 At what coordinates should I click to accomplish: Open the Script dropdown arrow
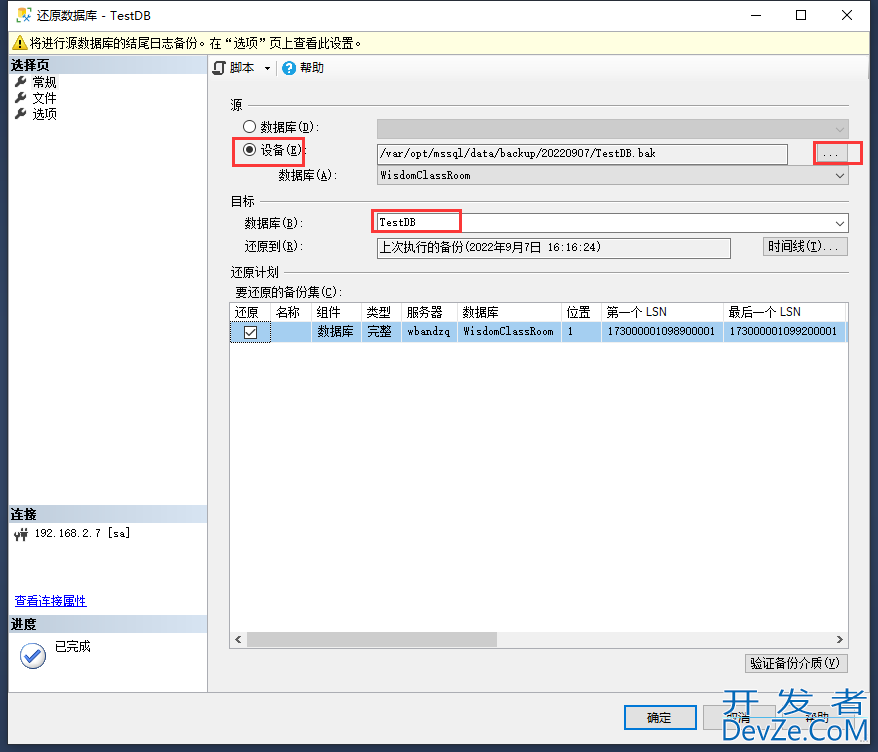pyautogui.click(x=267, y=68)
